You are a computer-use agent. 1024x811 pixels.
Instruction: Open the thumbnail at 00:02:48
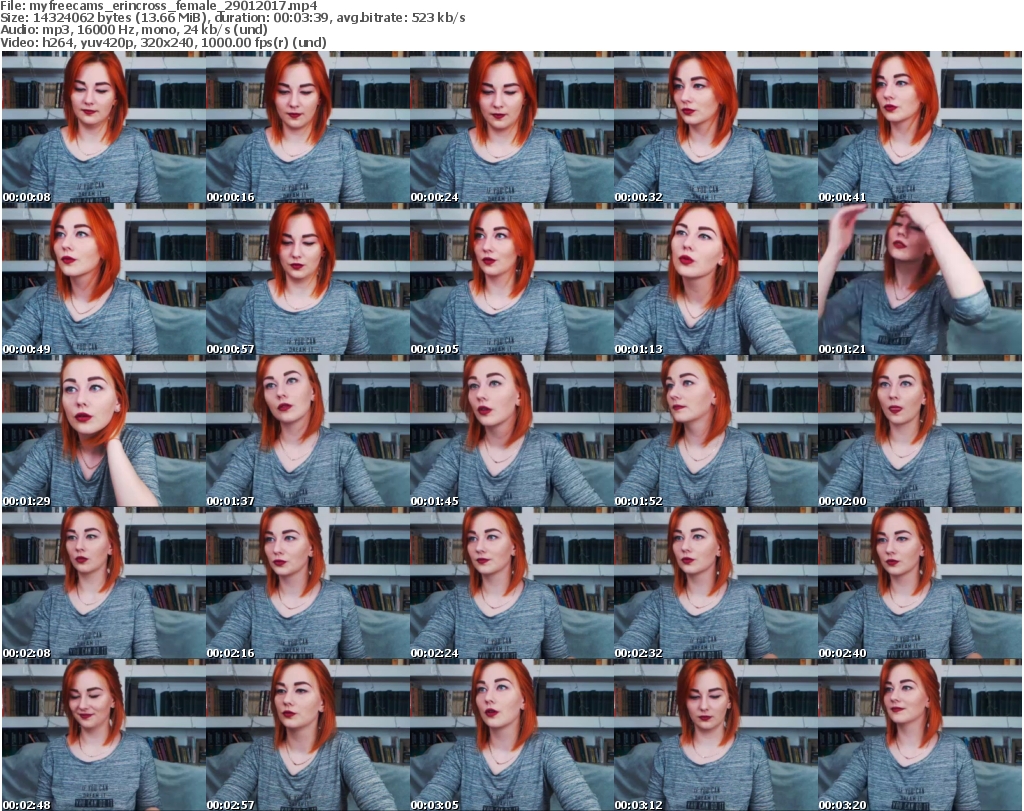pos(103,736)
